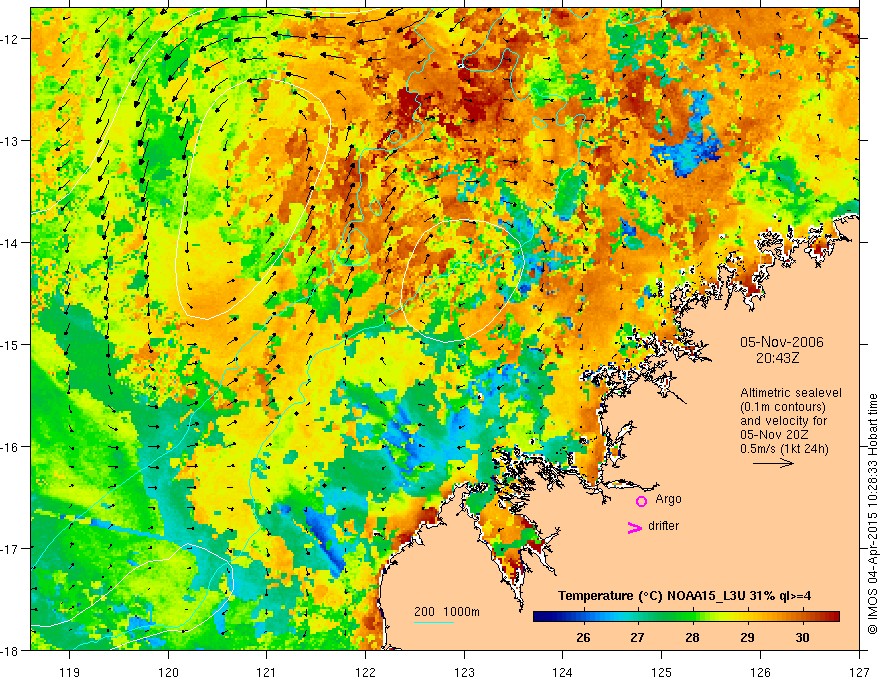This screenshot has height=680, width=880.
Task: Click the latitude axis label -12
Action: (x=10, y=39)
